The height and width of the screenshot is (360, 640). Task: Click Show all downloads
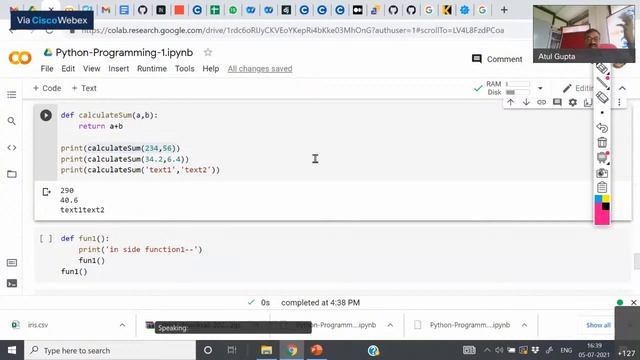coord(598,325)
